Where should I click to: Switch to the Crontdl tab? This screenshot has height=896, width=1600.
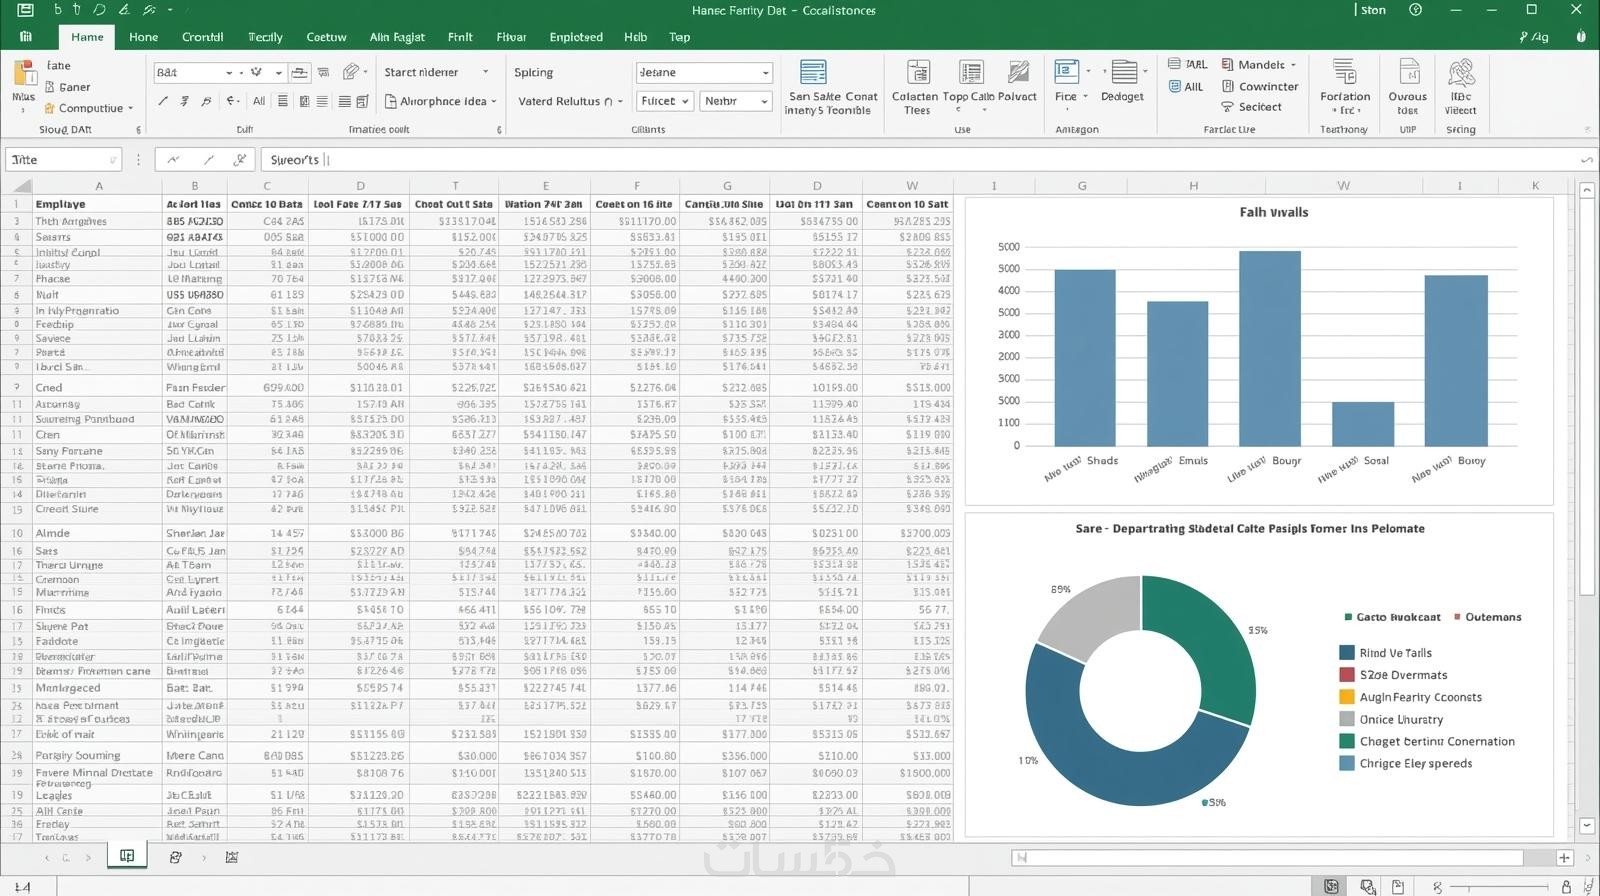click(x=202, y=37)
